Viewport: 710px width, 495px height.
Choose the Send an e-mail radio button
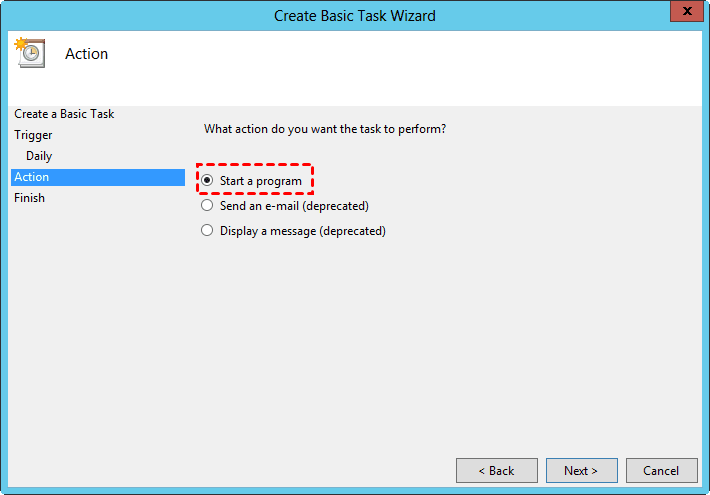click(x=207, y=206)
